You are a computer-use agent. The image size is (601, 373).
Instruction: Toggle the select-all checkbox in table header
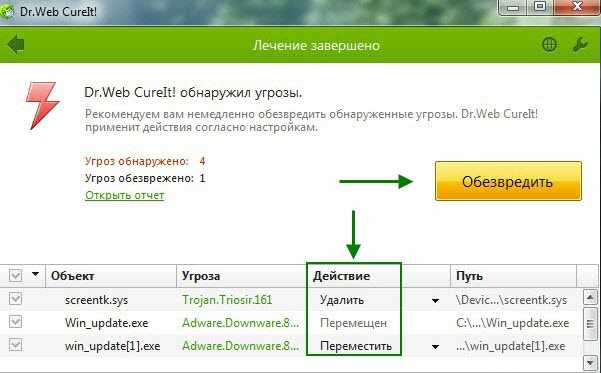coord(15,275)
